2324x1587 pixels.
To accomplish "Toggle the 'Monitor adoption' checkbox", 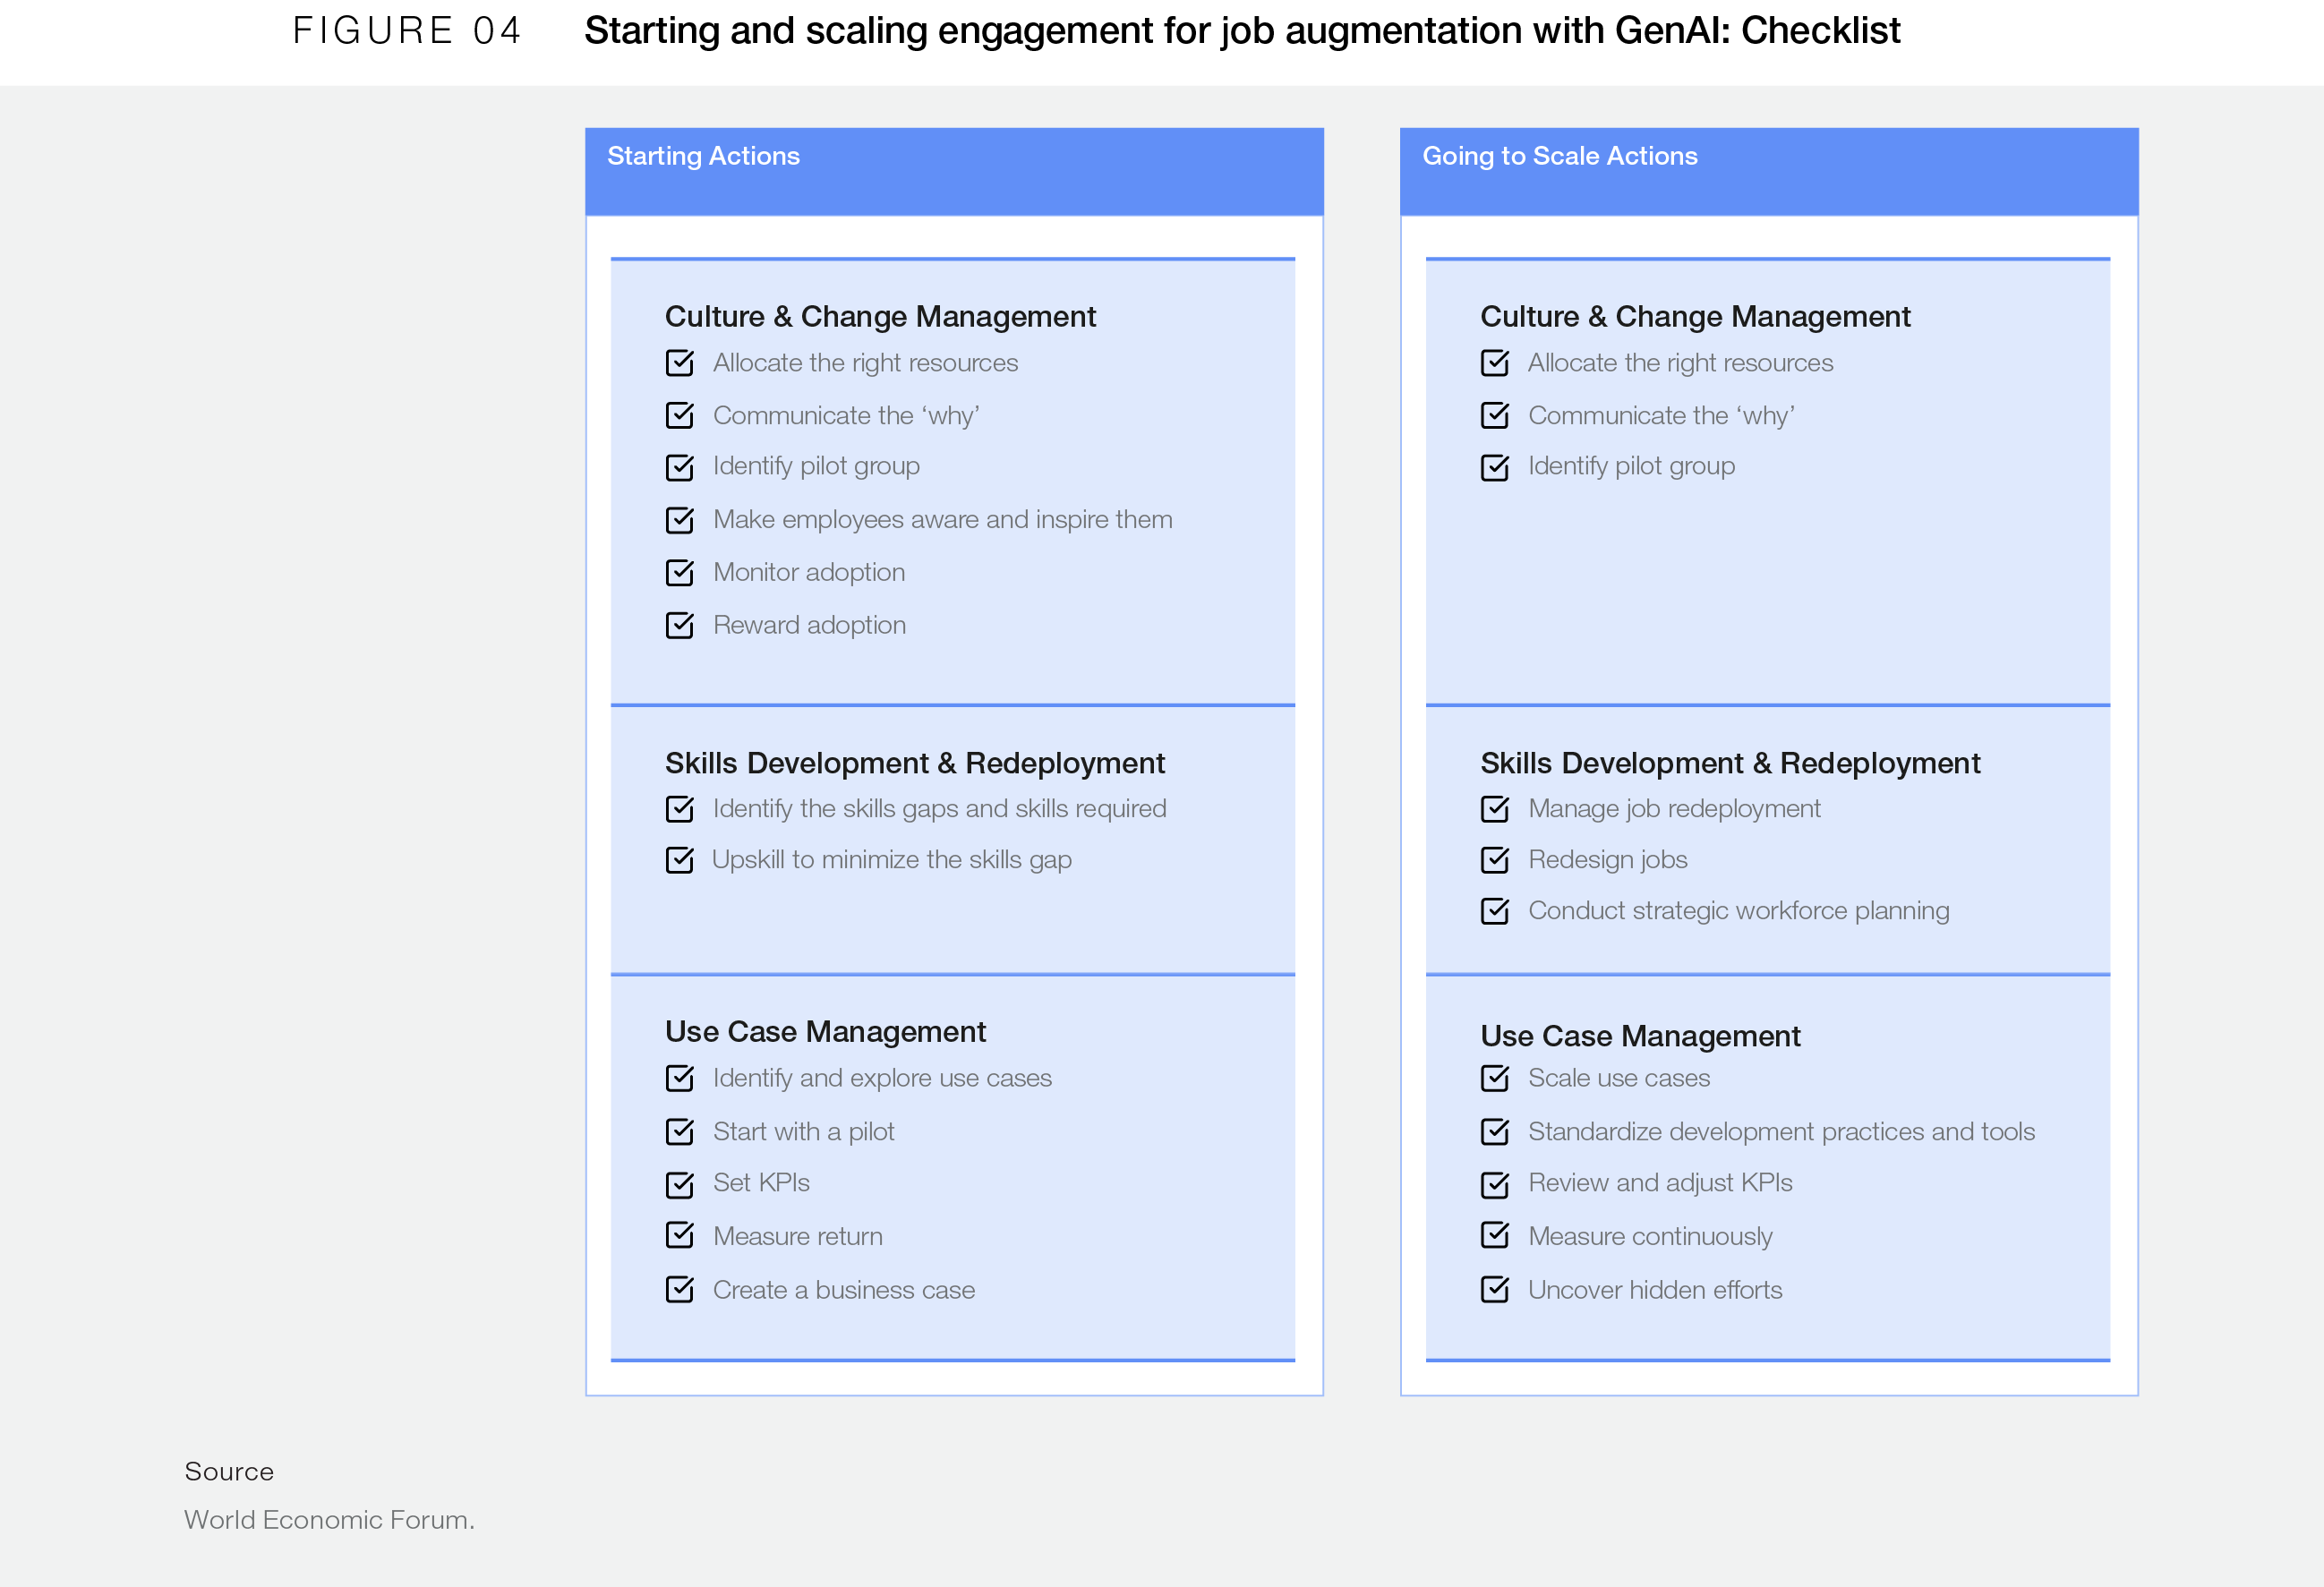I will 679,573.
